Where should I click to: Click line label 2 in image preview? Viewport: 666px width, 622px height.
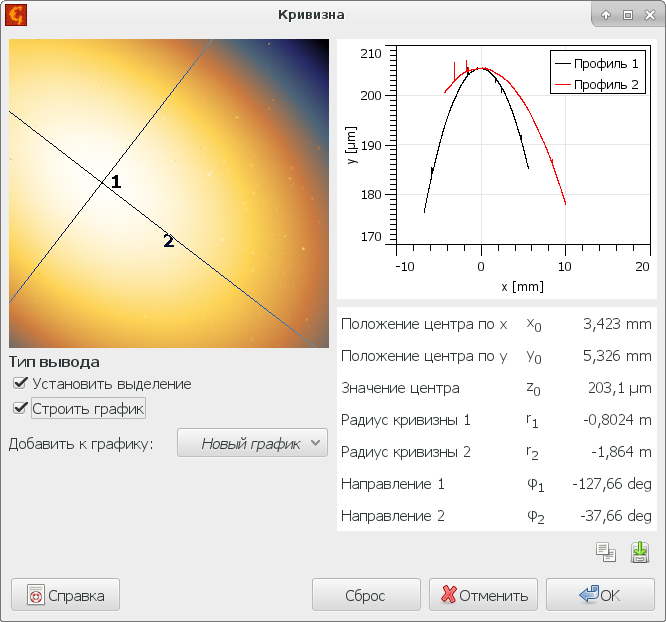[x=169, y=241]
